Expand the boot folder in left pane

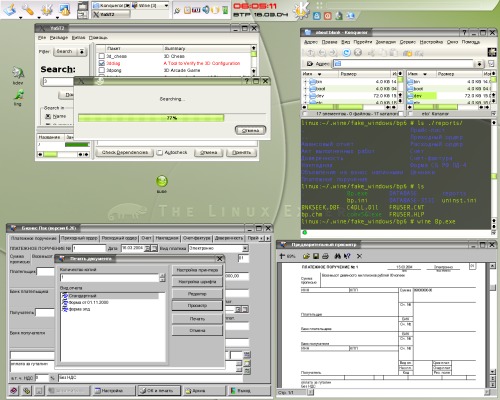coord(306,89)
